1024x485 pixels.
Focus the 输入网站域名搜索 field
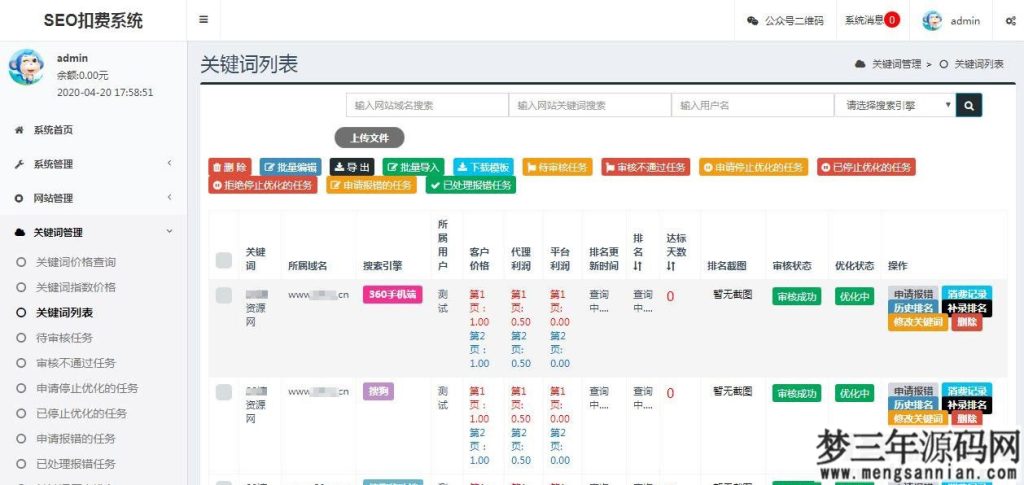click(x=427, y=104)
